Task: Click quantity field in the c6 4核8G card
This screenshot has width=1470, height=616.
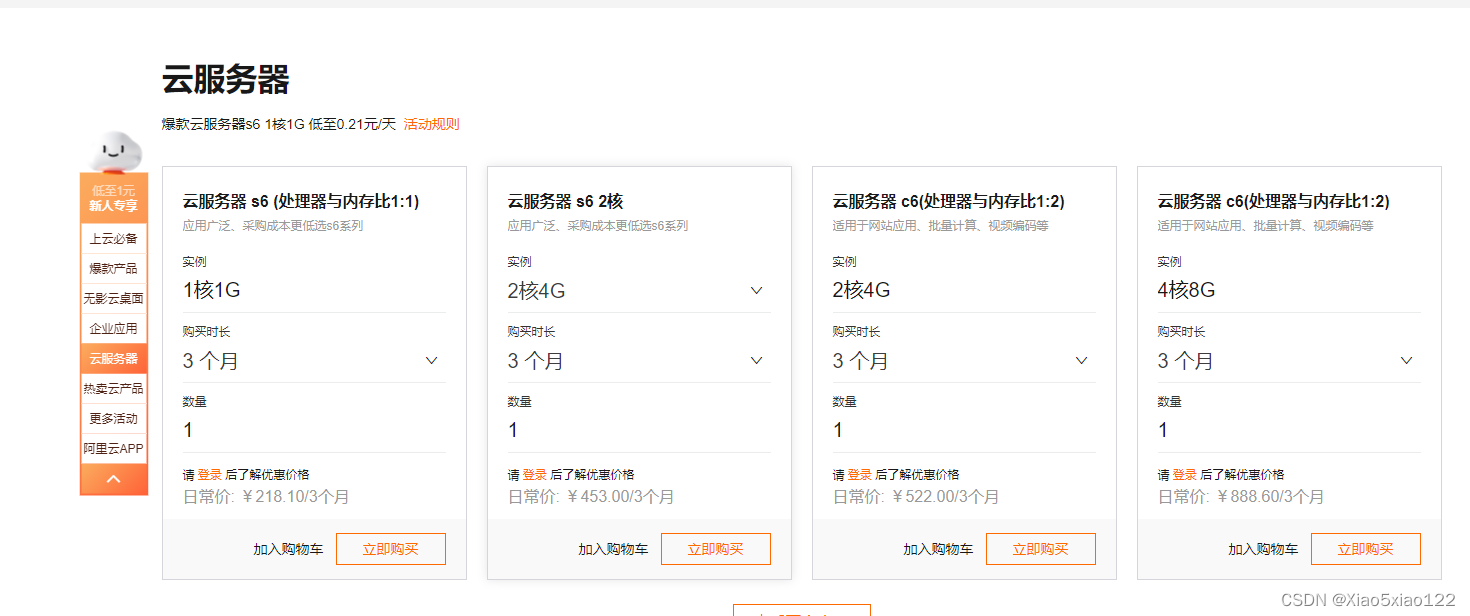Action: pos(1289,431)
